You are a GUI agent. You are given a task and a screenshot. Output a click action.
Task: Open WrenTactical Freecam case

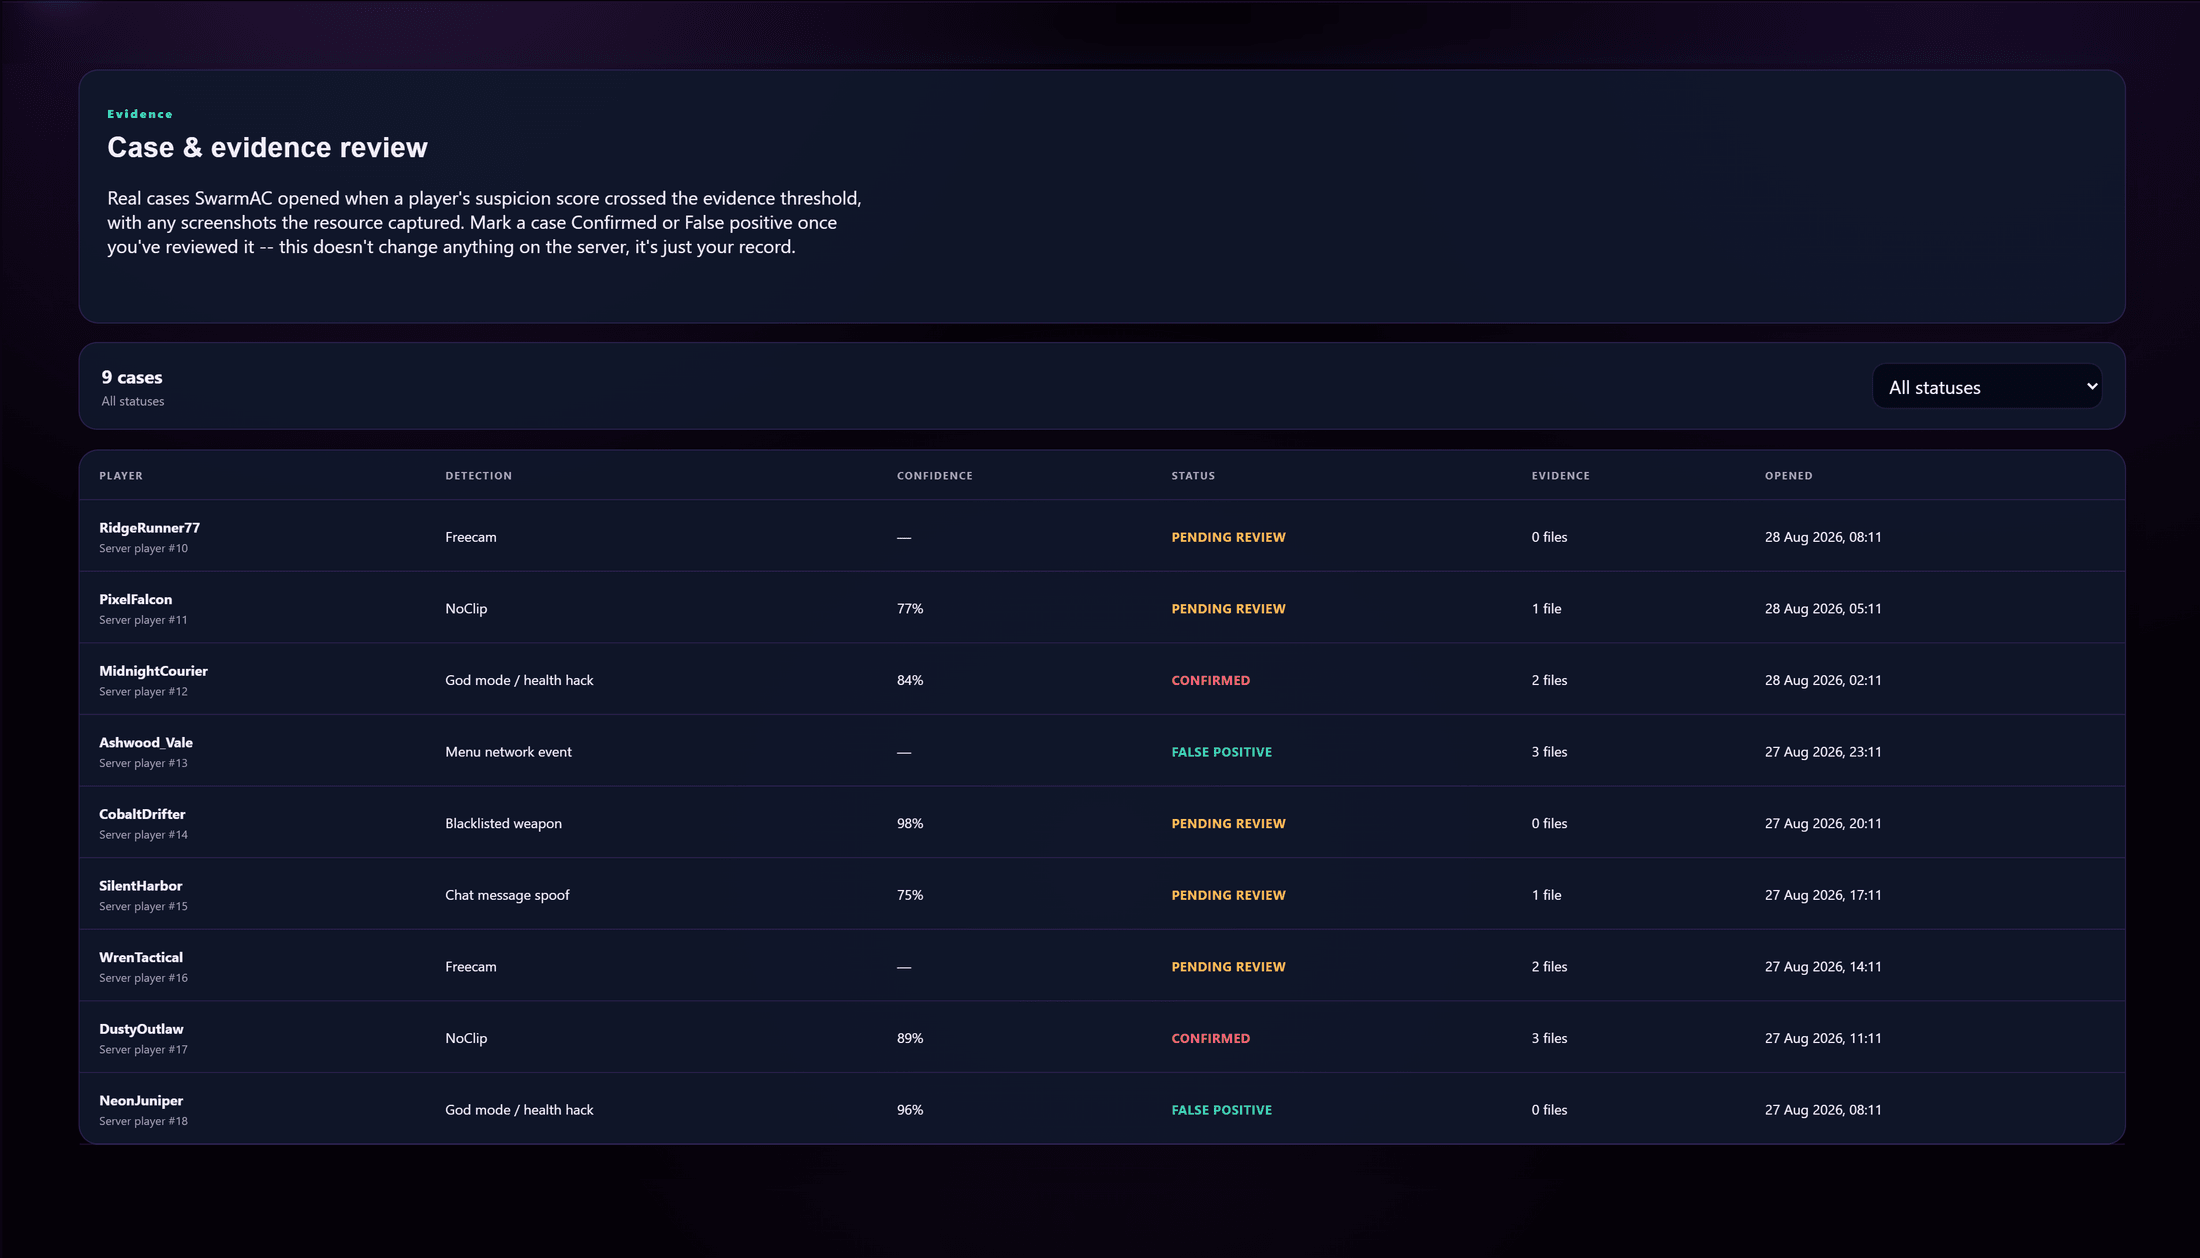click(x=1102, y=966)
